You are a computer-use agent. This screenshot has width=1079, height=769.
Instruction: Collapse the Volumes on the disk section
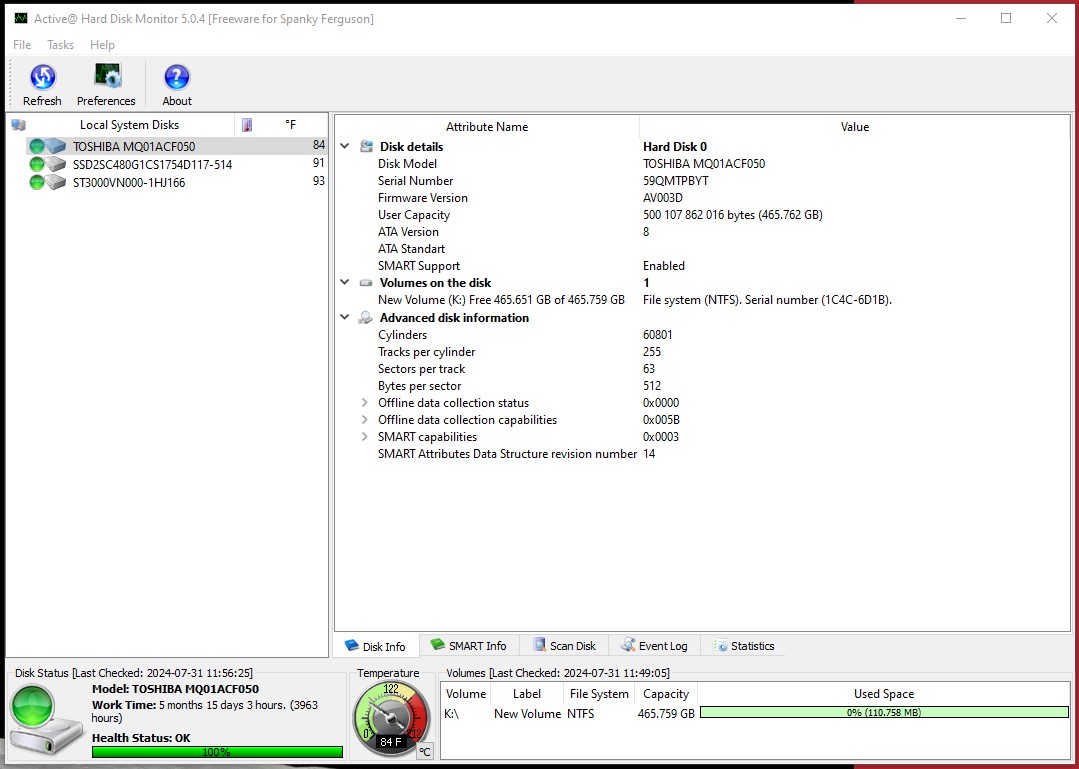344,283
